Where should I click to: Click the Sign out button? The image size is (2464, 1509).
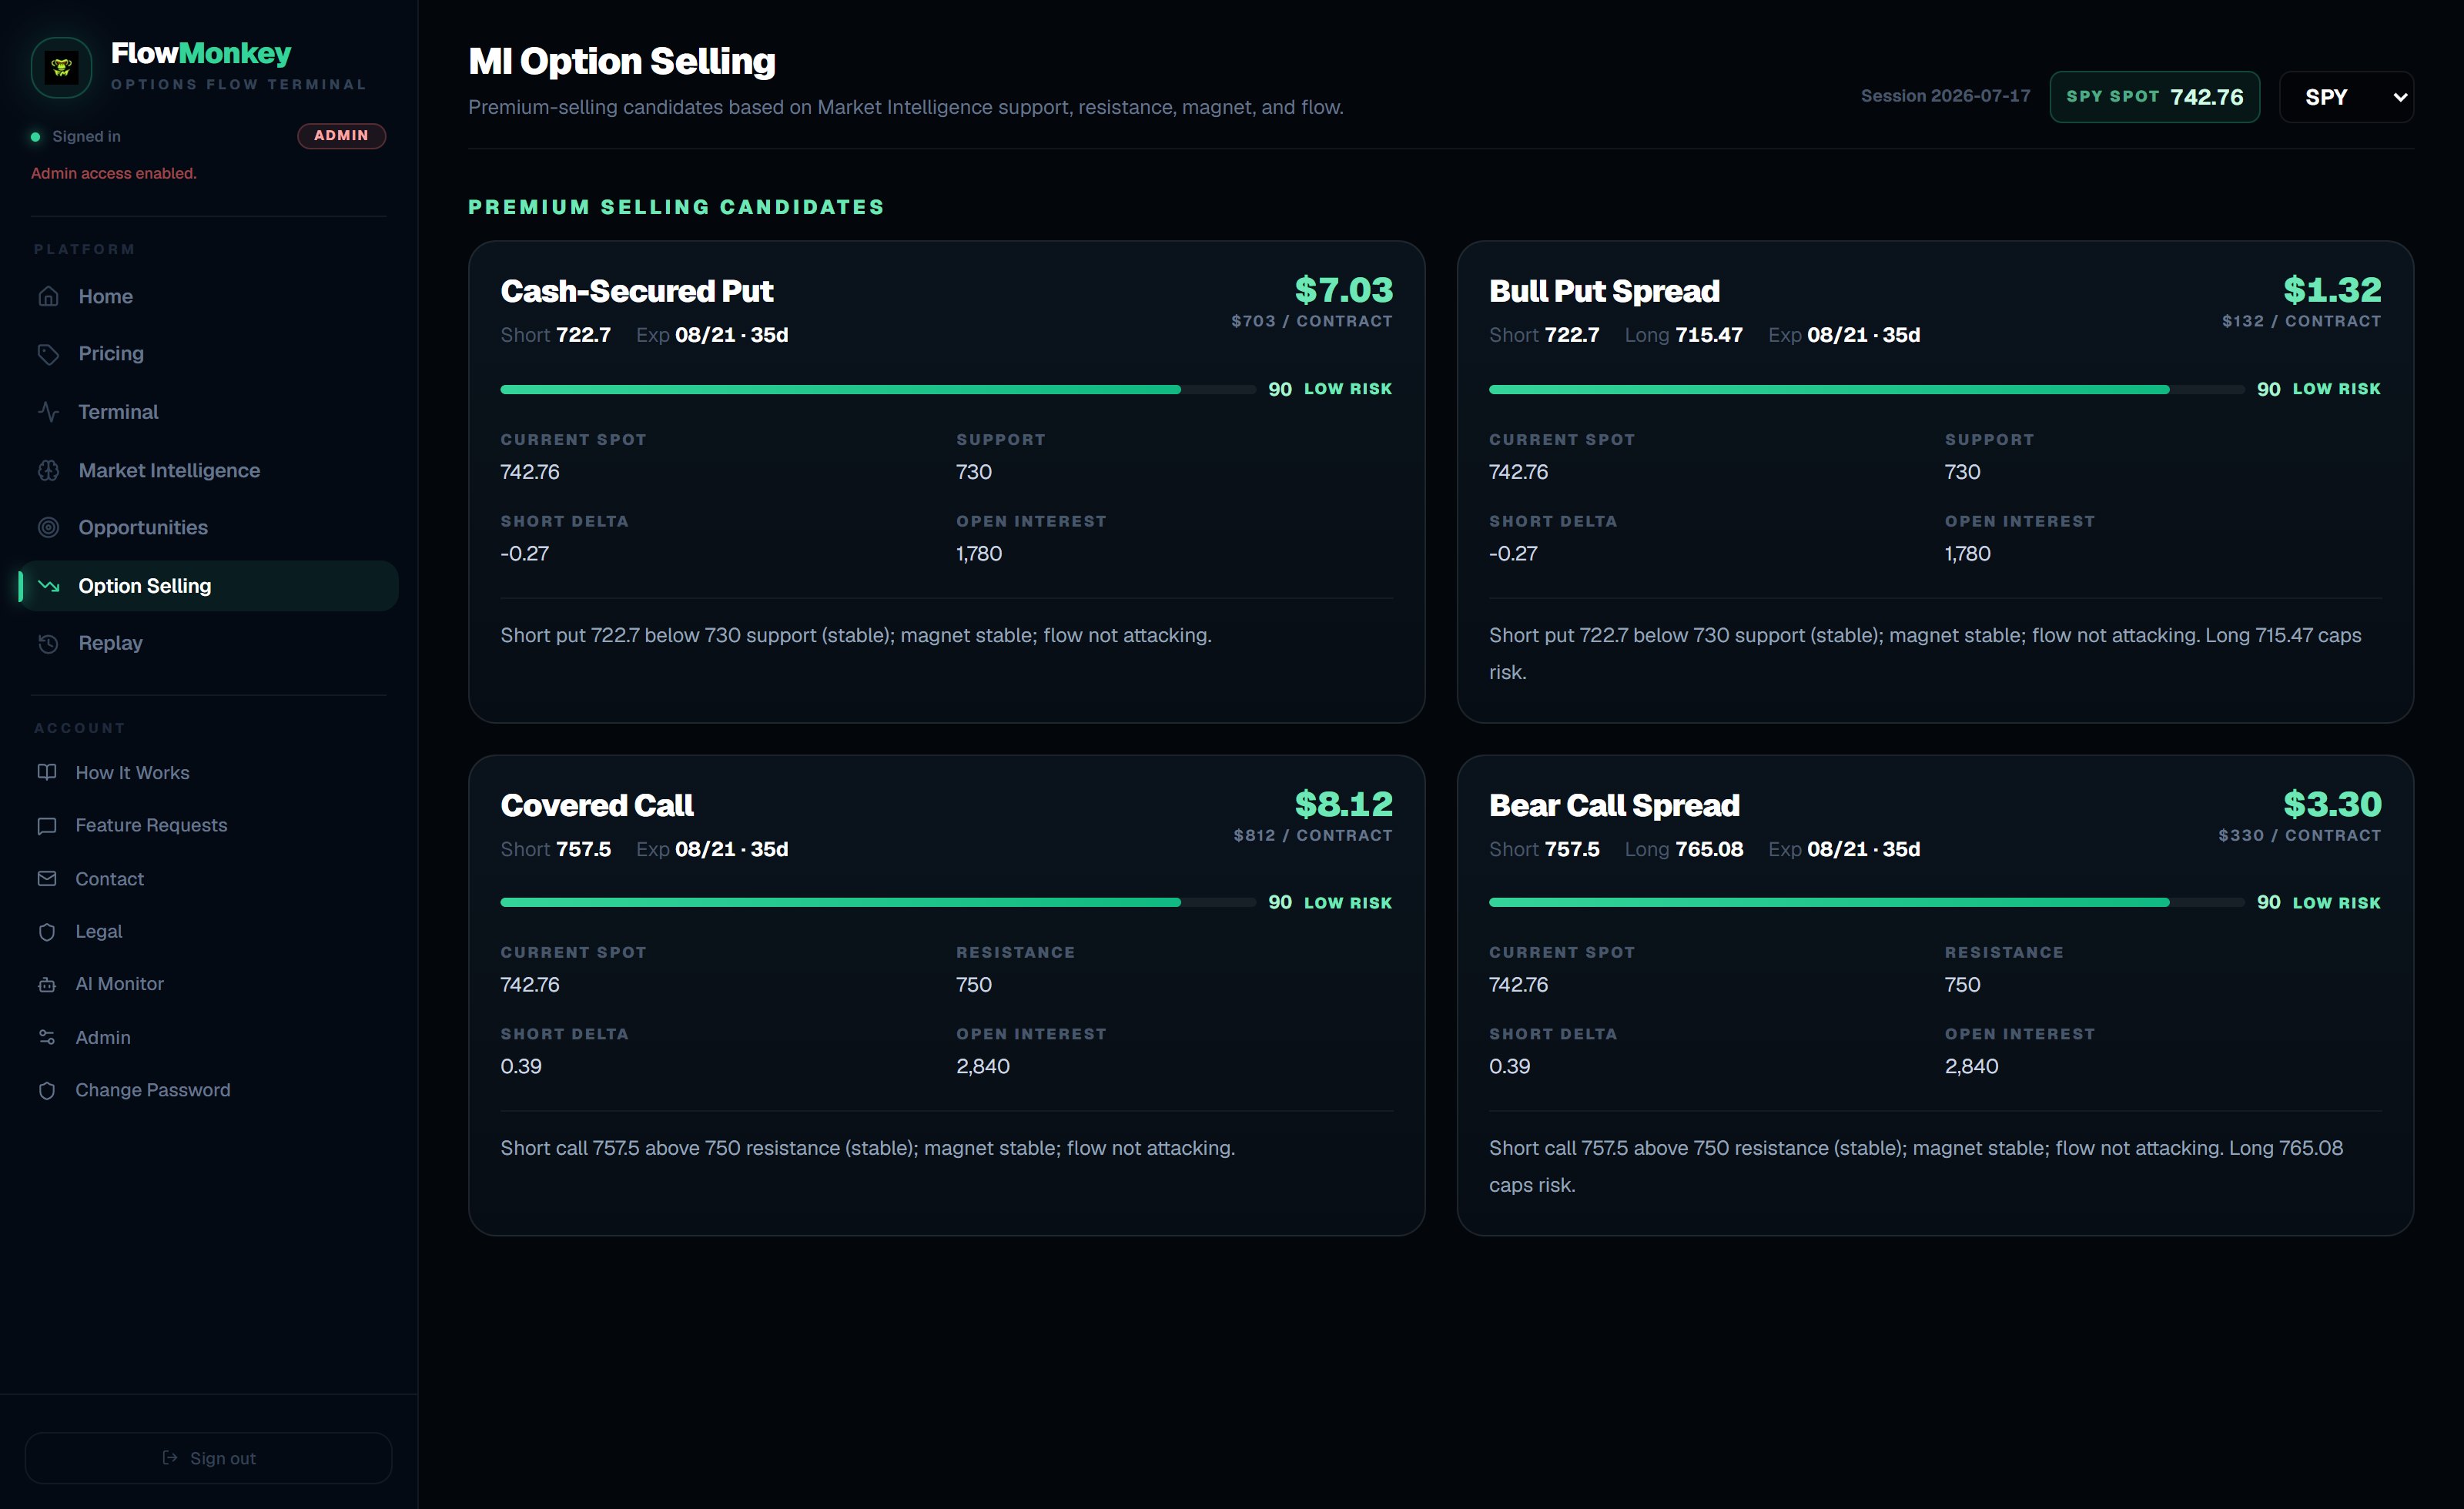209,1458
